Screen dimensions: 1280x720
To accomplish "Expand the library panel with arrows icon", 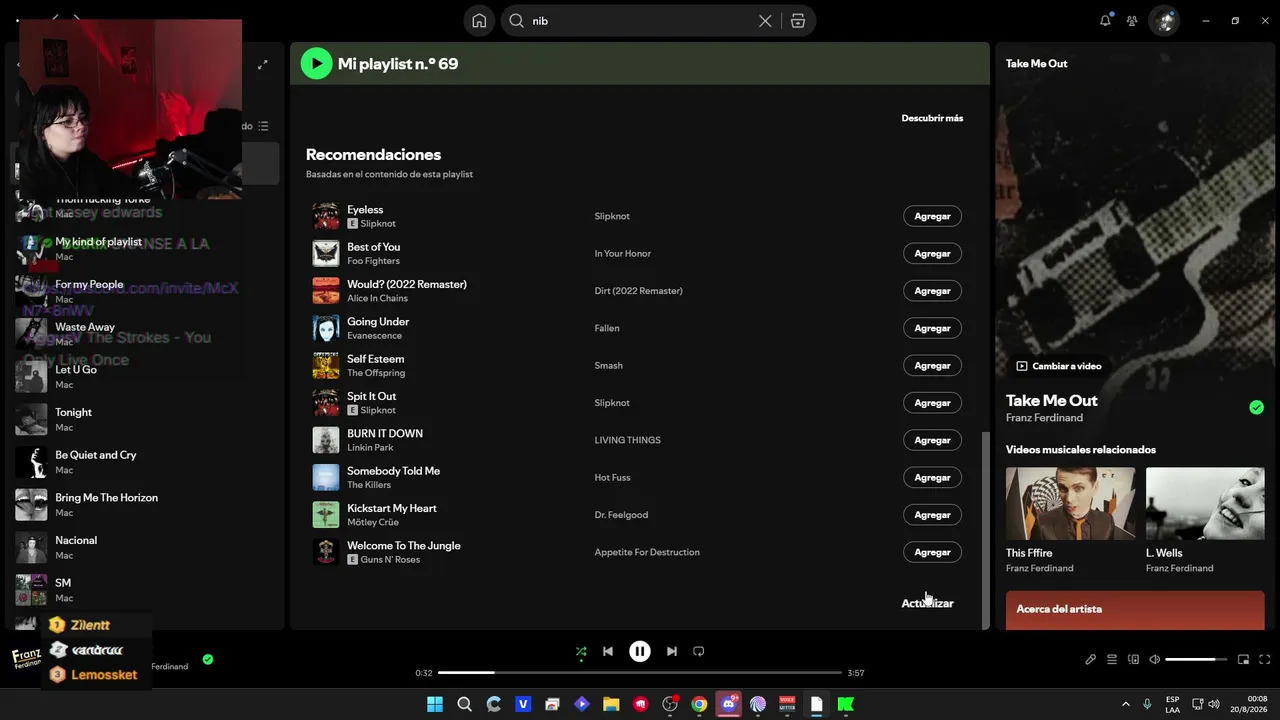I will tap(262, 65).
